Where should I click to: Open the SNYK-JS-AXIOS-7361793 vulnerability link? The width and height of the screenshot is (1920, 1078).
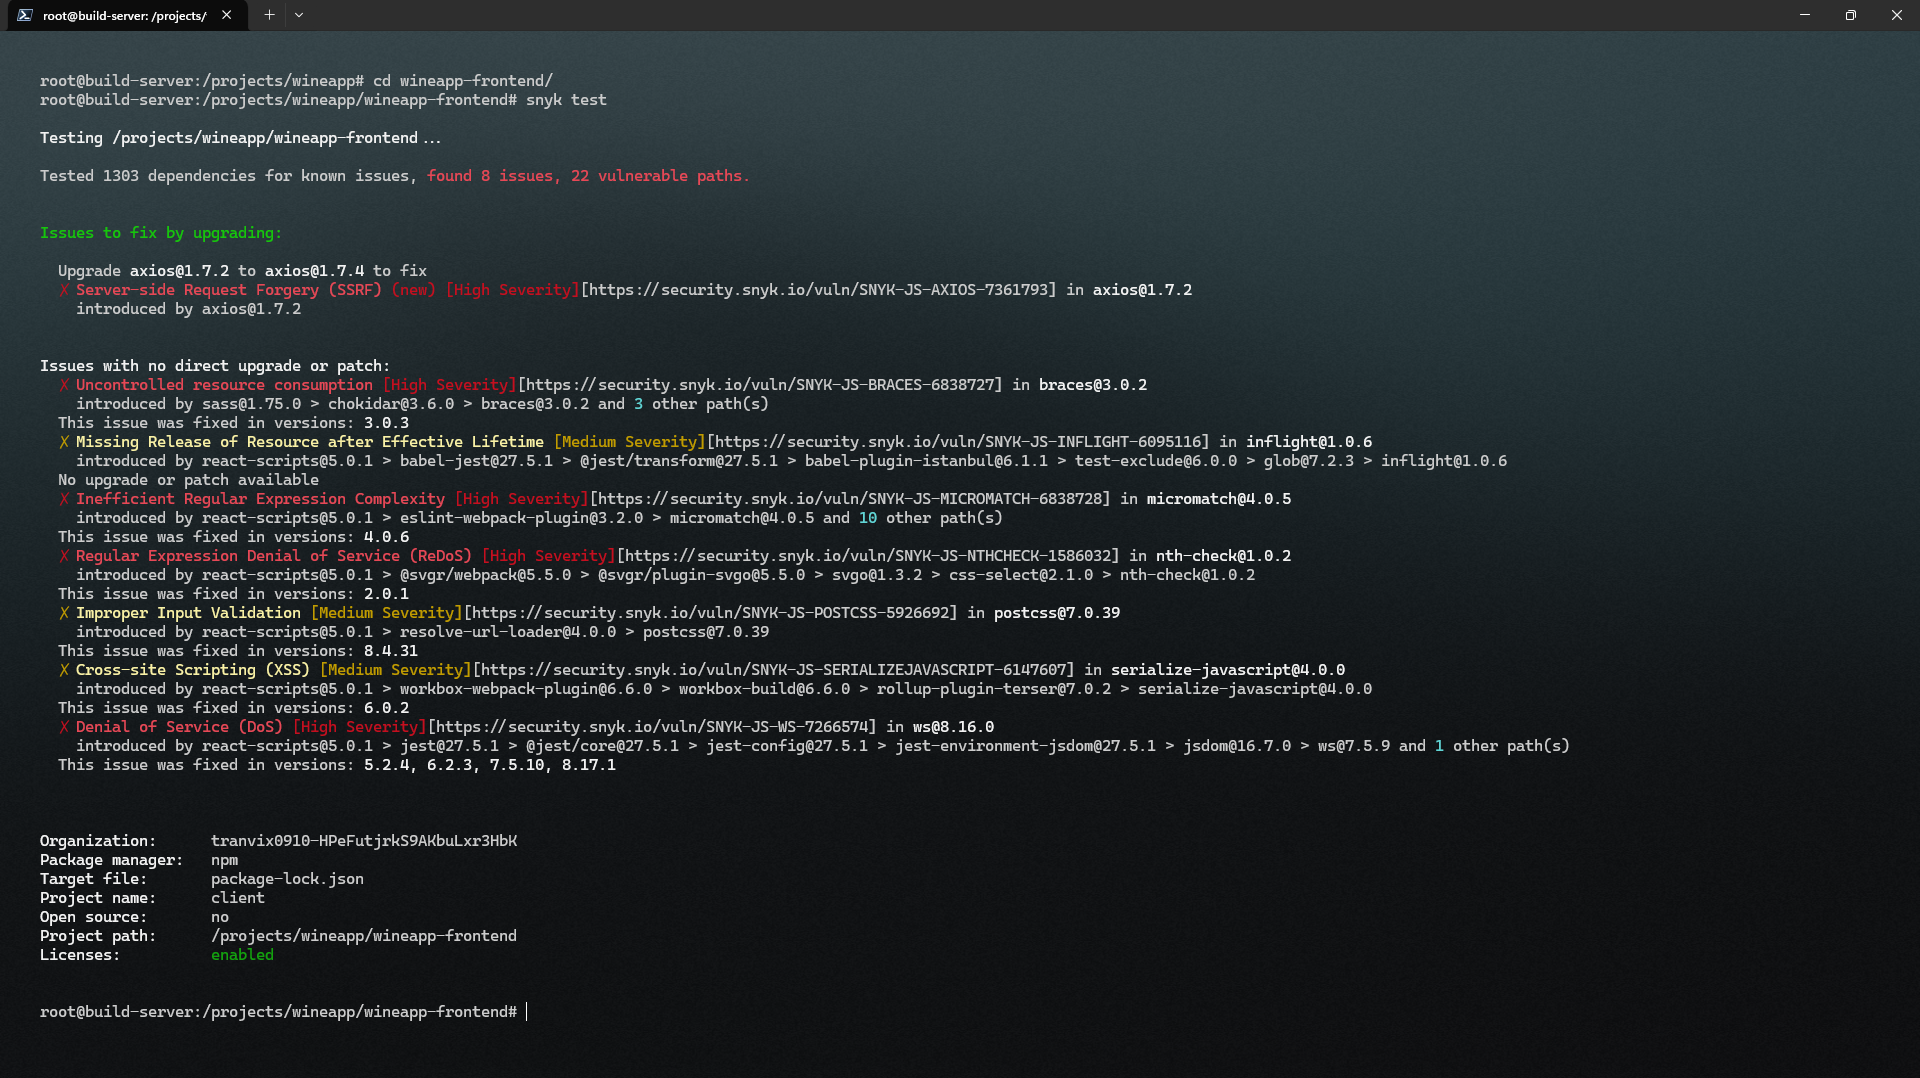pyautogui.click(x=817, y=289)
